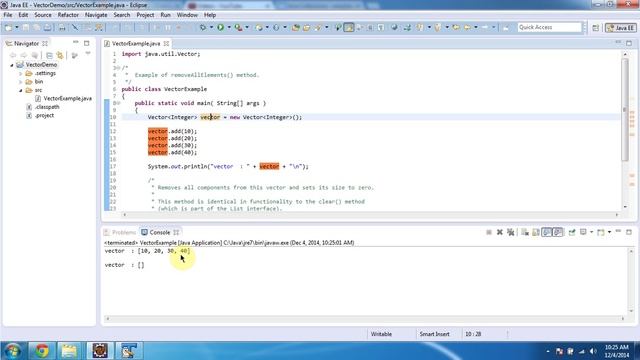
Task: Click the console output line "vector : []"
Action: pyautogui.click(x=124, y=265)
